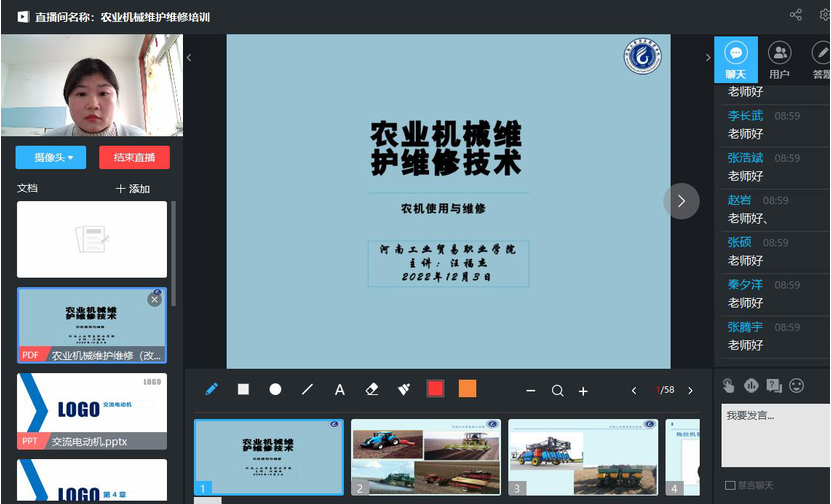
Task: Open the 摄像头 camera dropdown
Action: [51, 157]
